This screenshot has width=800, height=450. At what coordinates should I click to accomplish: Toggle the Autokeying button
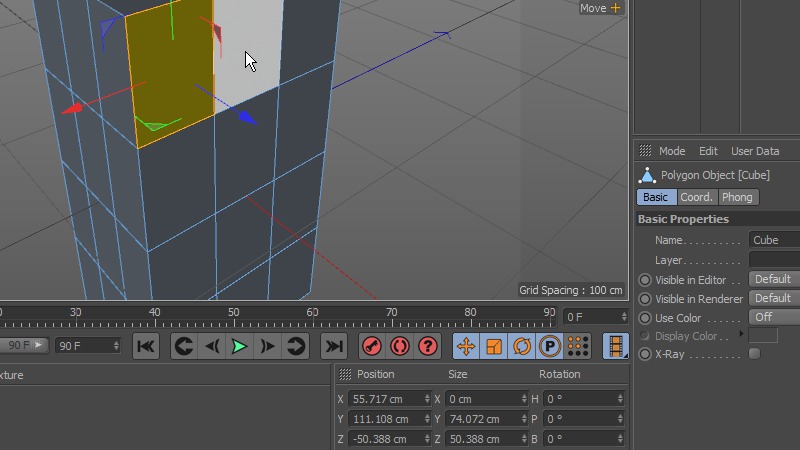pos(400,346)
